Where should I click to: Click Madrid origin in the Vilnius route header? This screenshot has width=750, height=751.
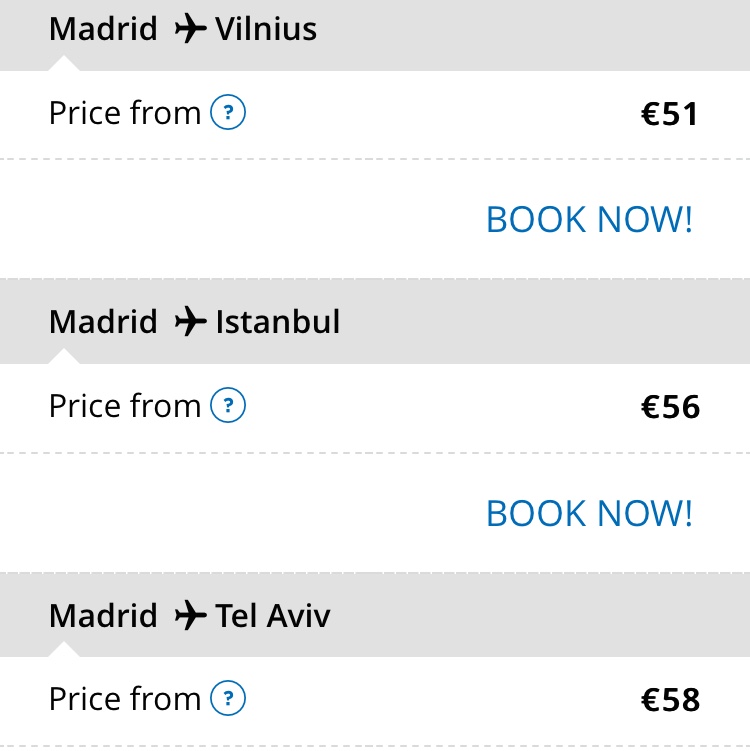coord(103,29)
